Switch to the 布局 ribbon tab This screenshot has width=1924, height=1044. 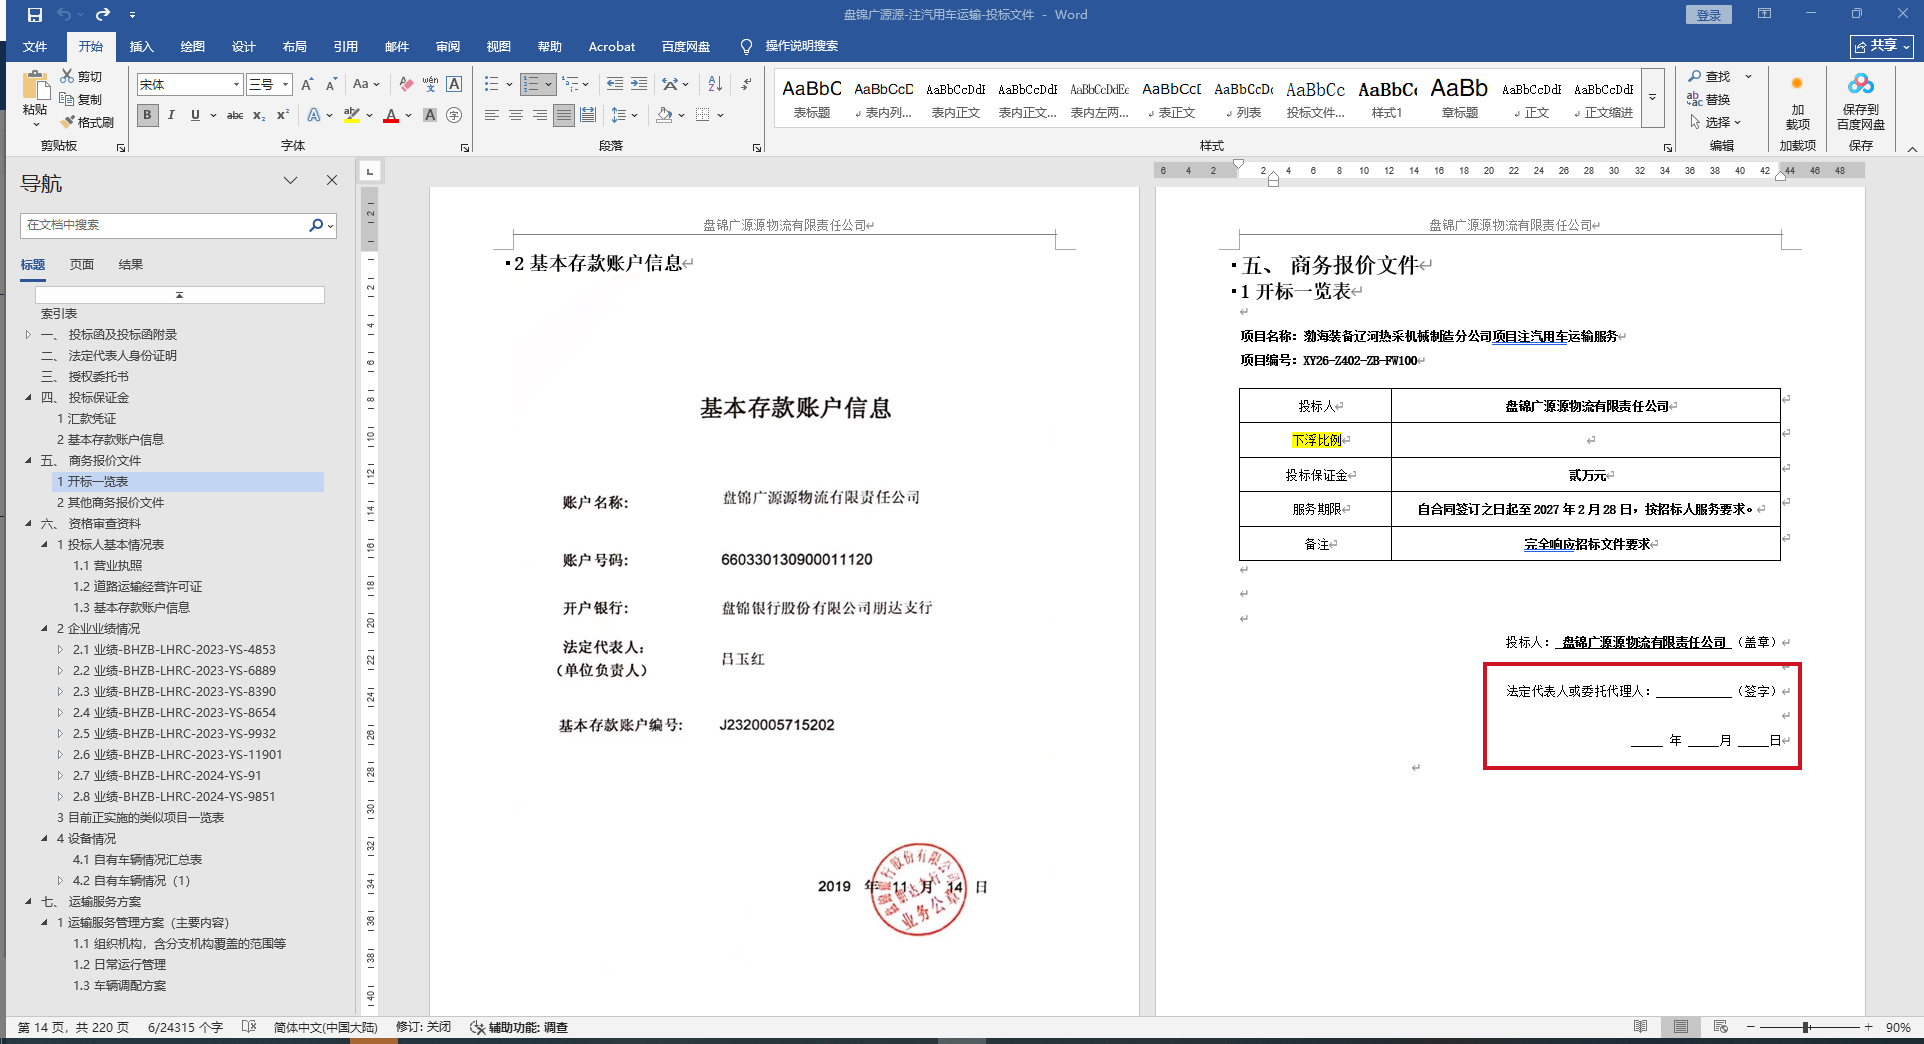(295, 46)
